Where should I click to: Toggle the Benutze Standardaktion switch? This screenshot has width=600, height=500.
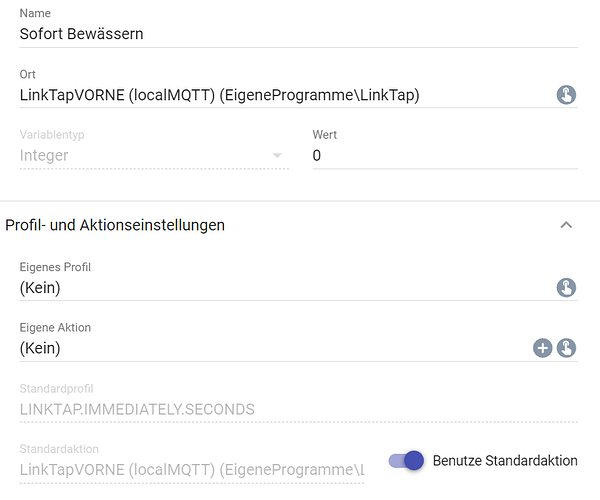[406, 461]
